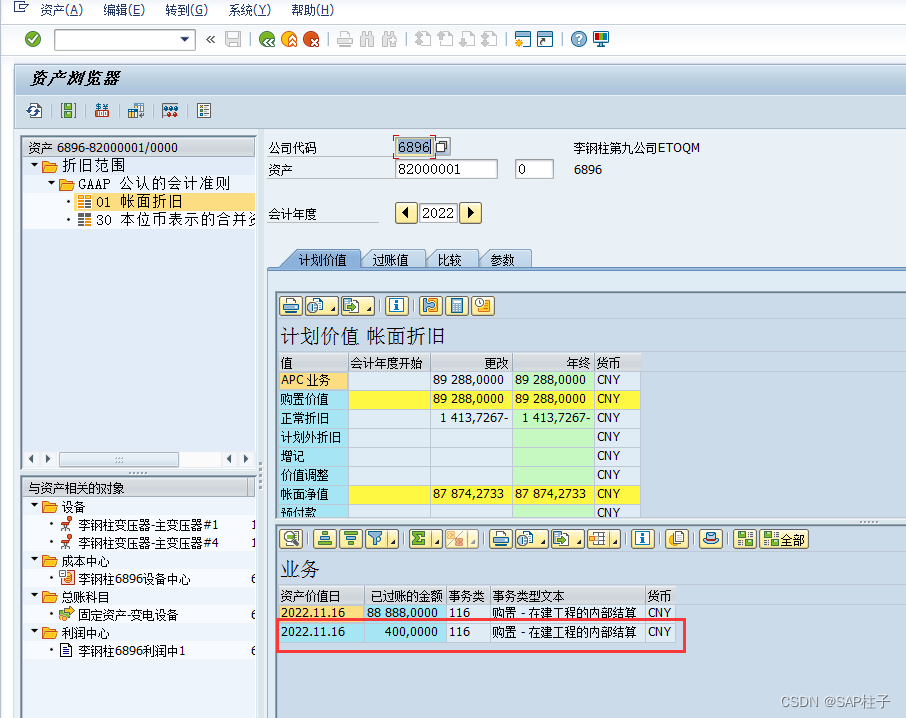Viewport: 906px width, 718px height.
Task: Click the search help button beside company code 6896
Action: tap(442, 147)
